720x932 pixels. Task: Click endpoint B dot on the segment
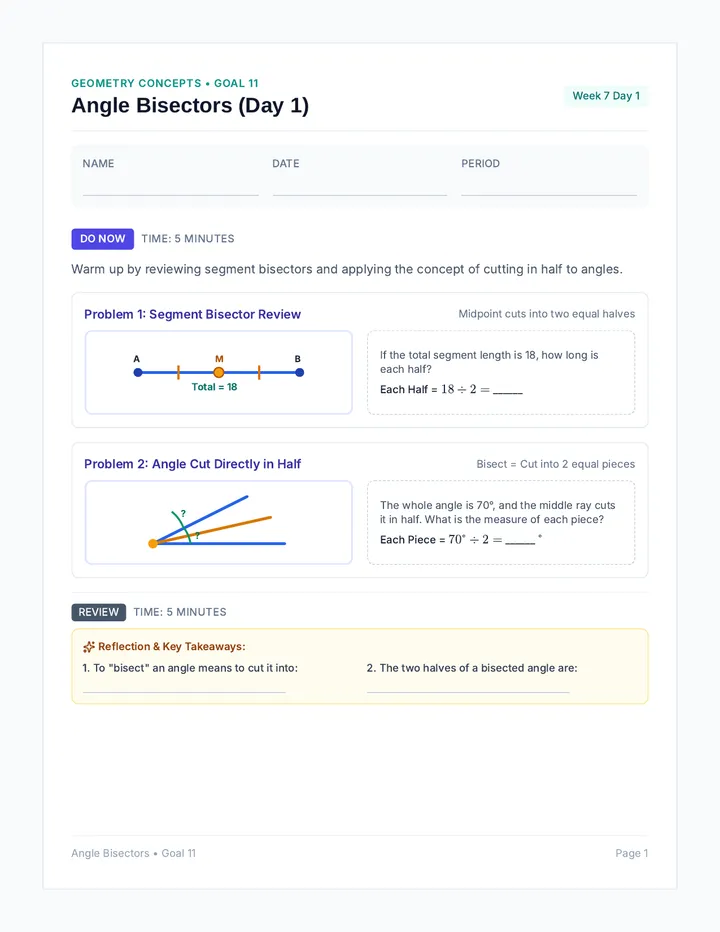[x=300, y=373]
